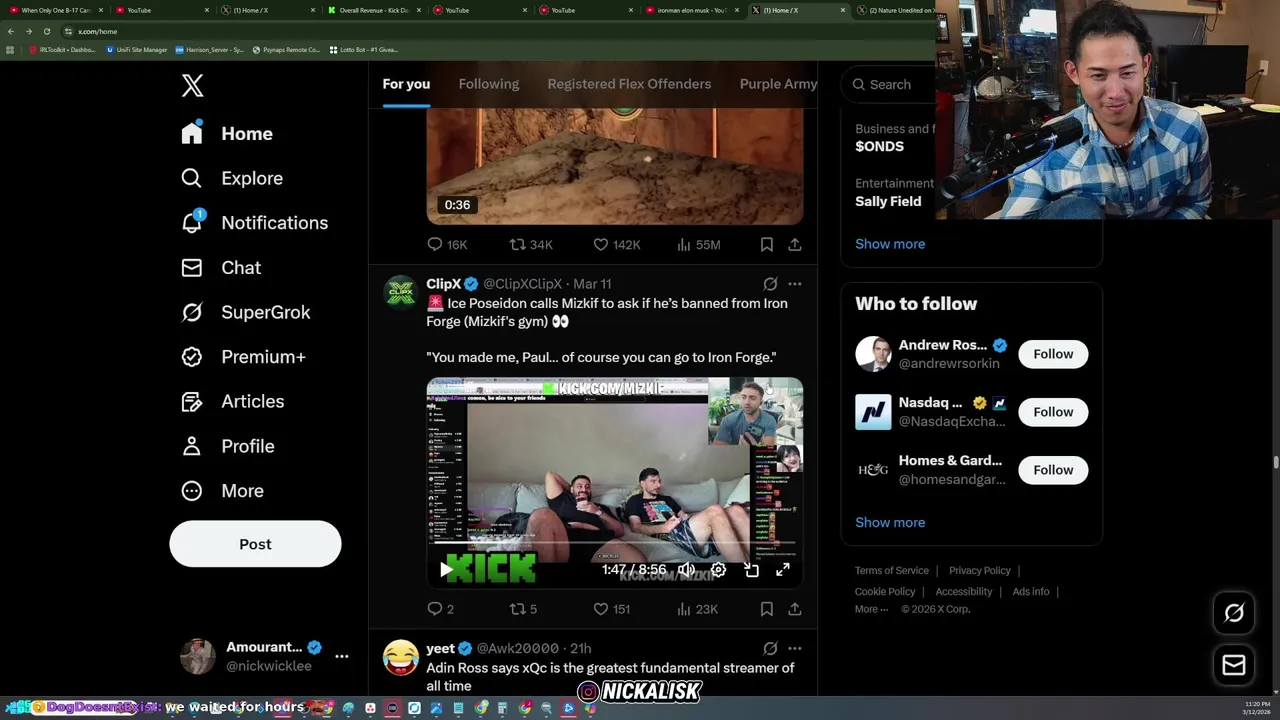The width and height of the screenshot is (1280, 720).
Task: Open more options on yeet post
Action: coord(795,648)
